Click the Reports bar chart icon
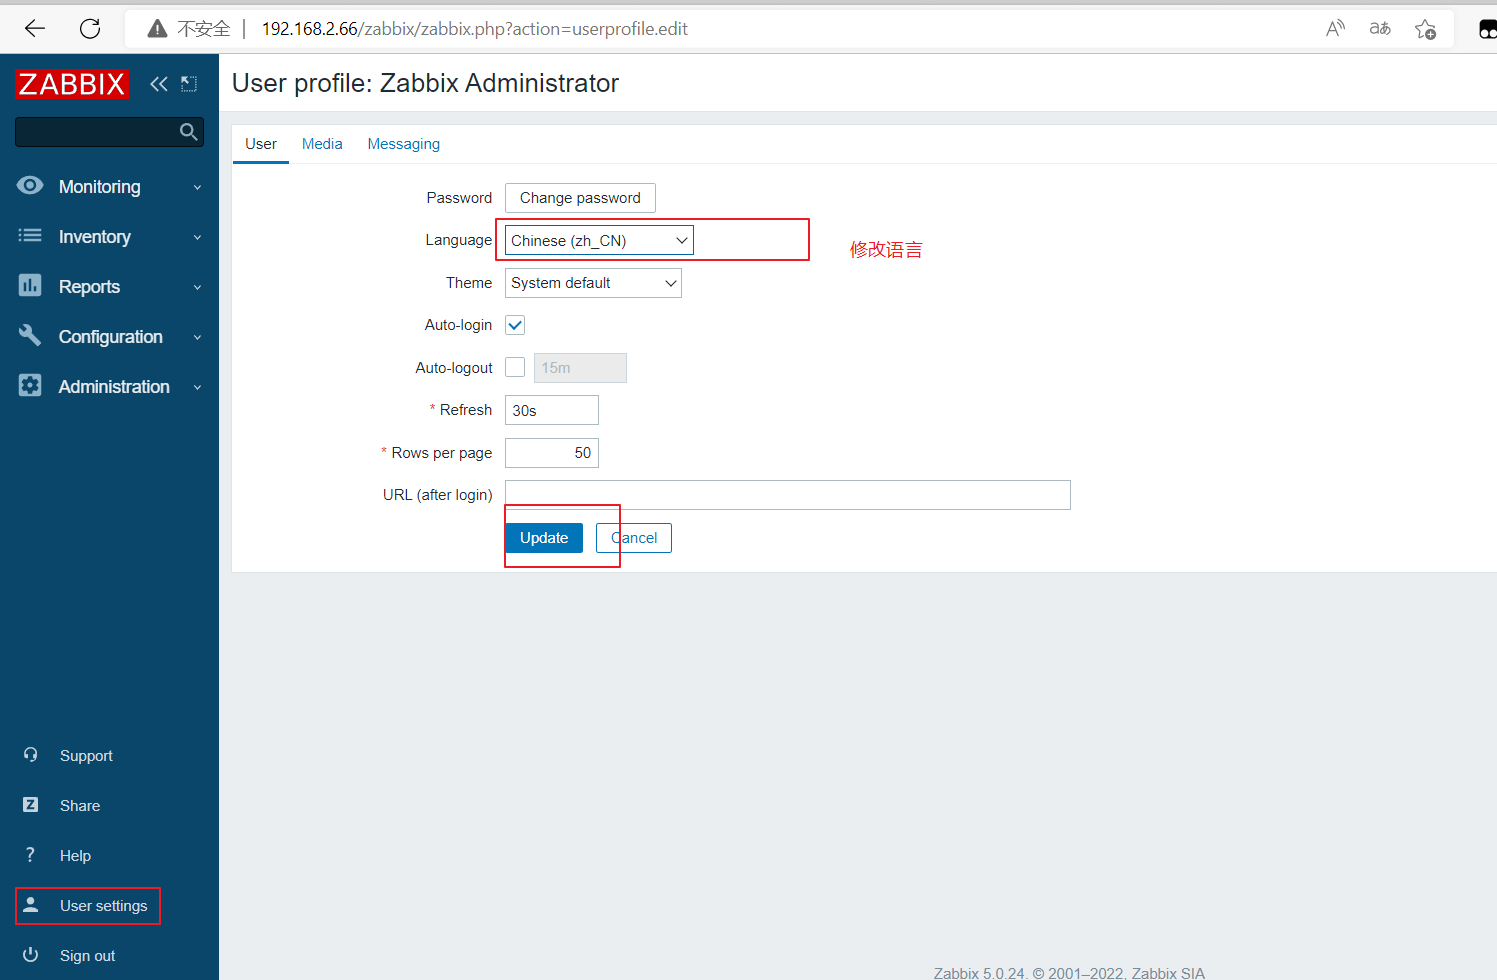This screenshot has height=980, width=1497. click(x=30, y=286)
